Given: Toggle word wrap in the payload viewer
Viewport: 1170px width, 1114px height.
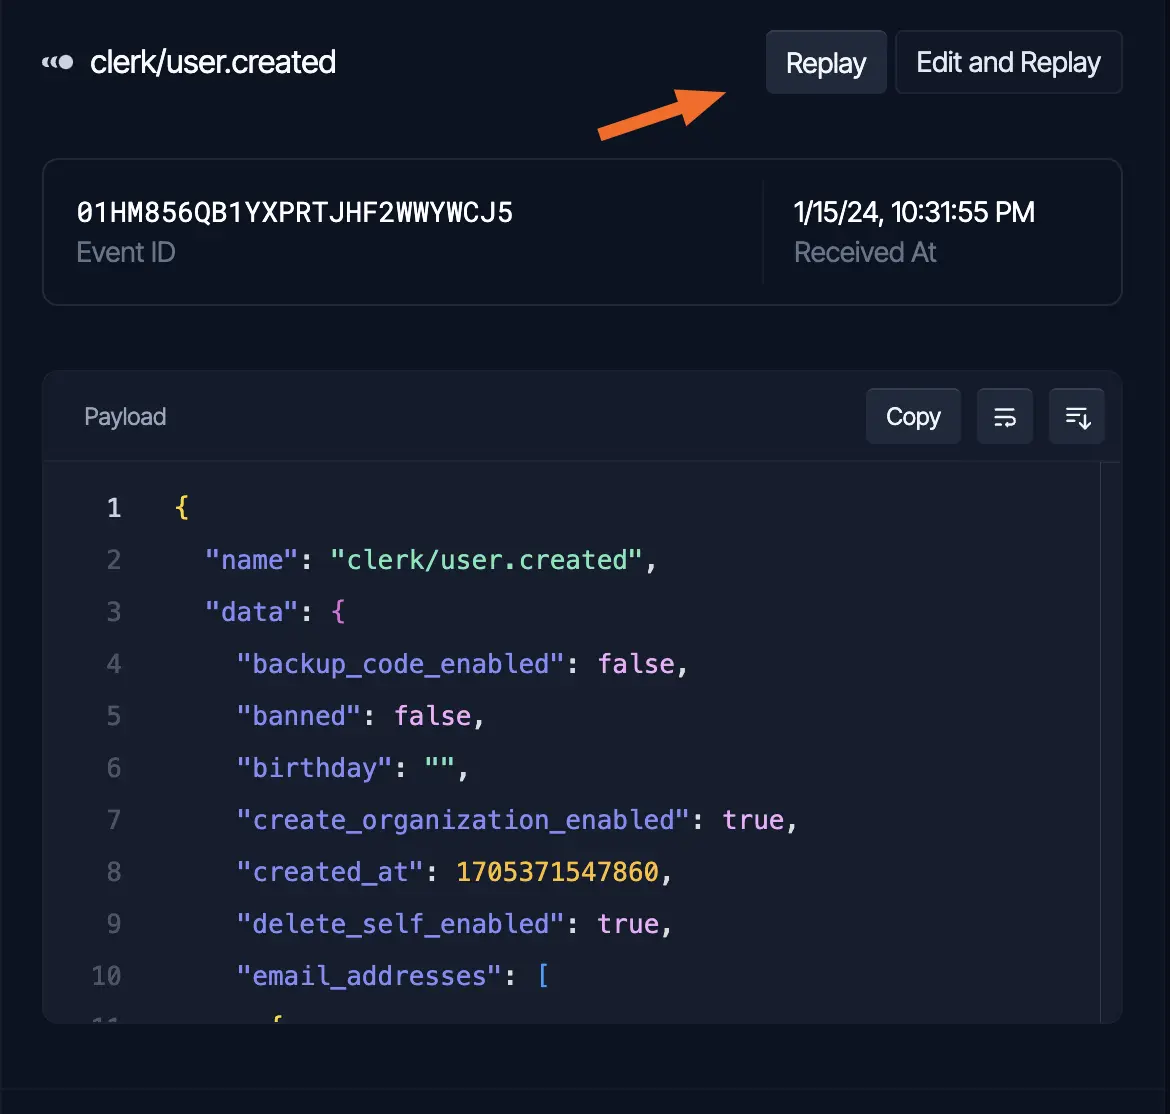Looking at the screenshot, I should (x=1004, y=416).
